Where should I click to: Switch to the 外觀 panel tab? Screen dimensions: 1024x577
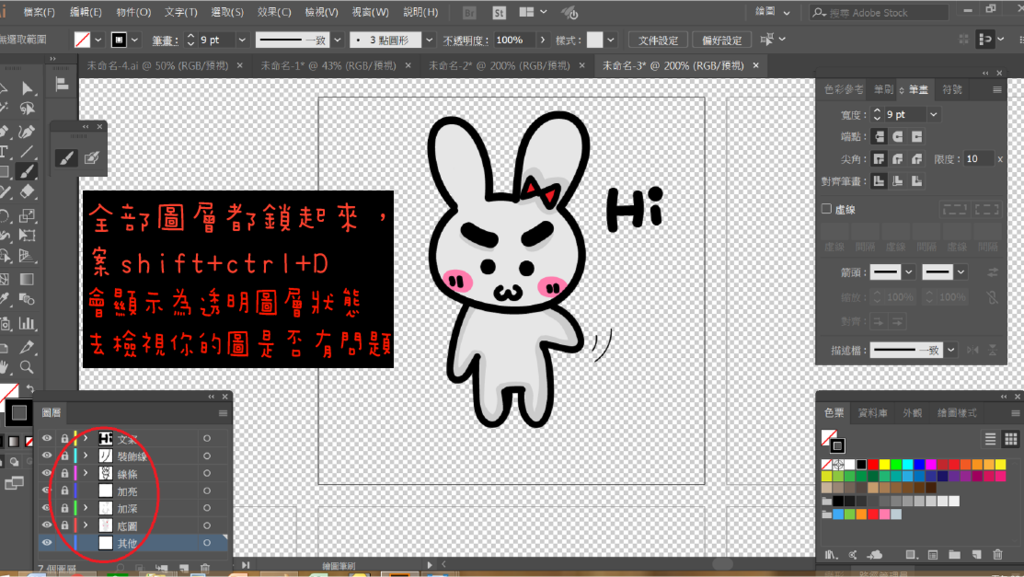click(912, 413)
